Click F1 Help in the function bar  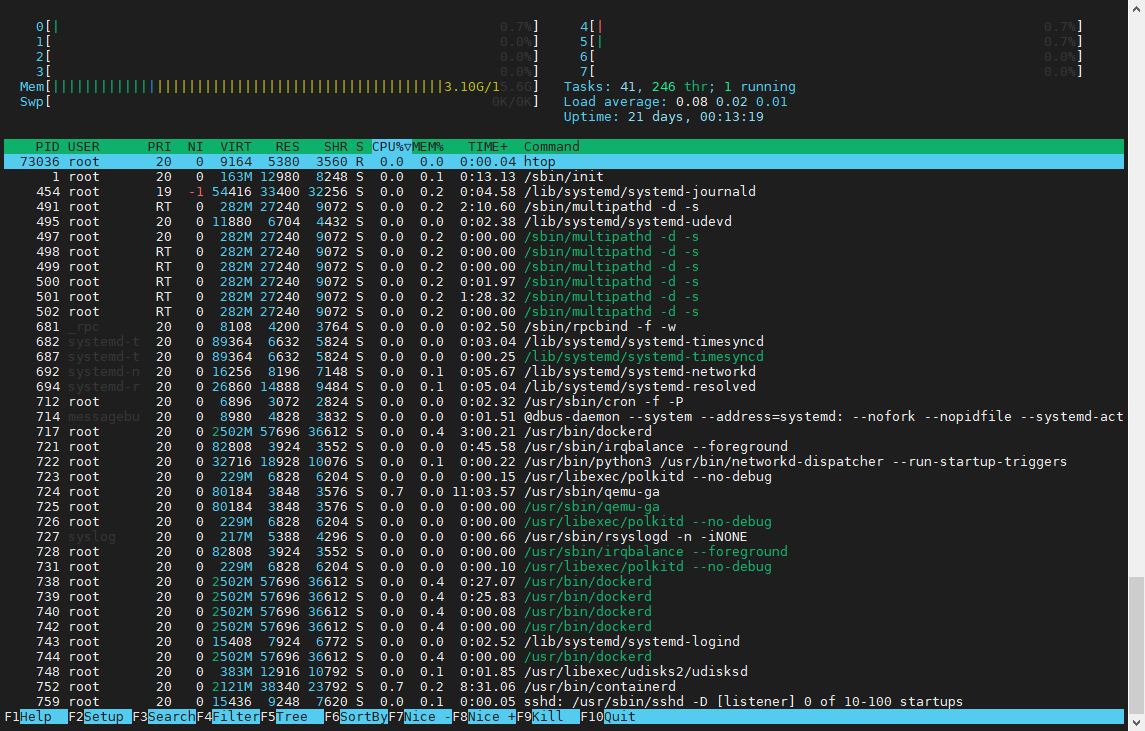click(36, 717)
